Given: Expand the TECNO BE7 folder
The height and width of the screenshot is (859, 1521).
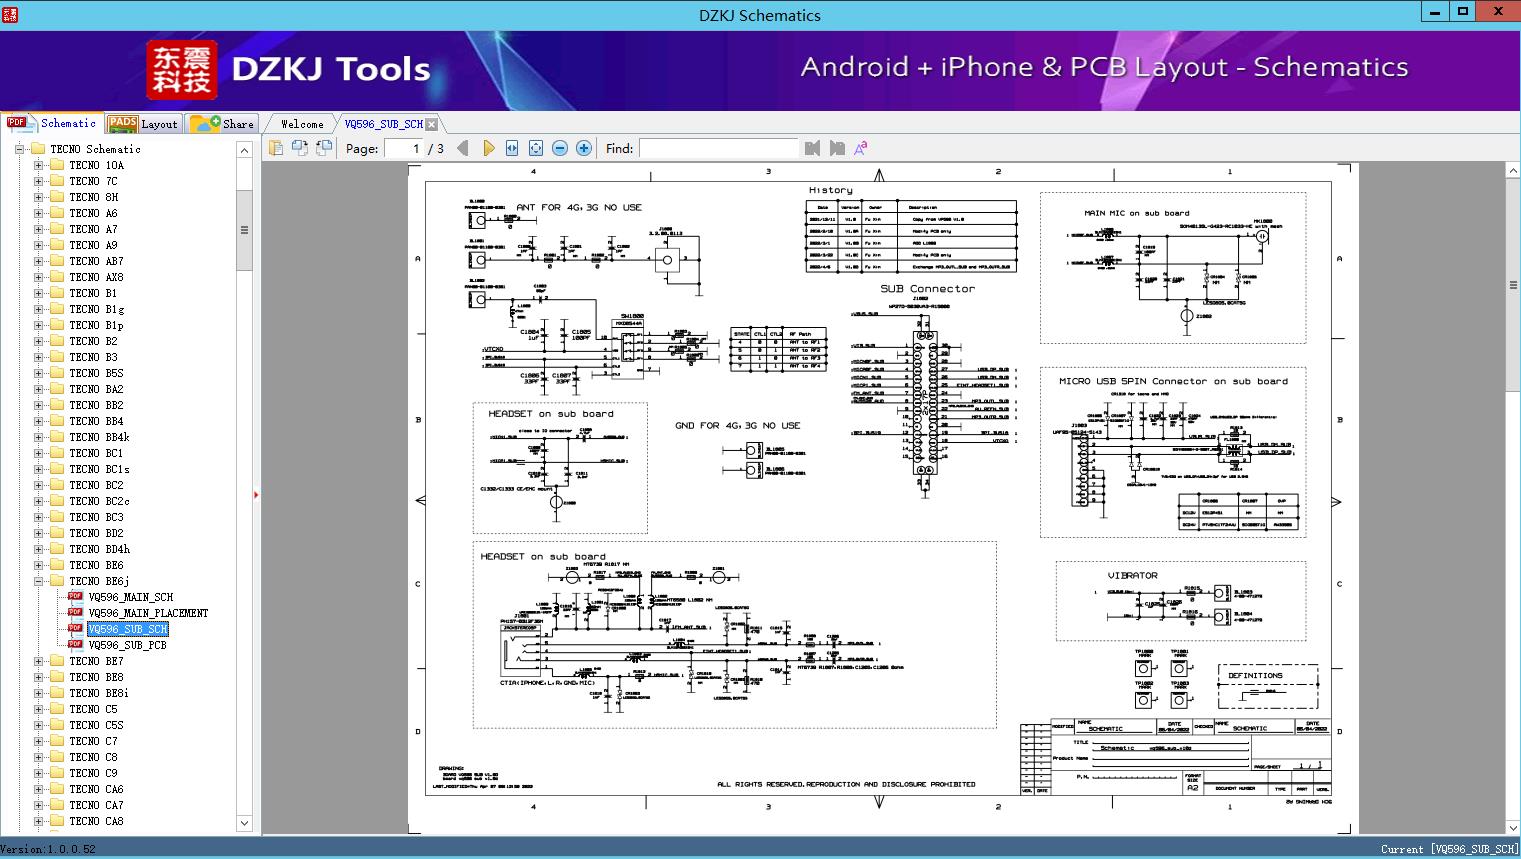Looking at the screenshot, I should [x=38, y=661].
